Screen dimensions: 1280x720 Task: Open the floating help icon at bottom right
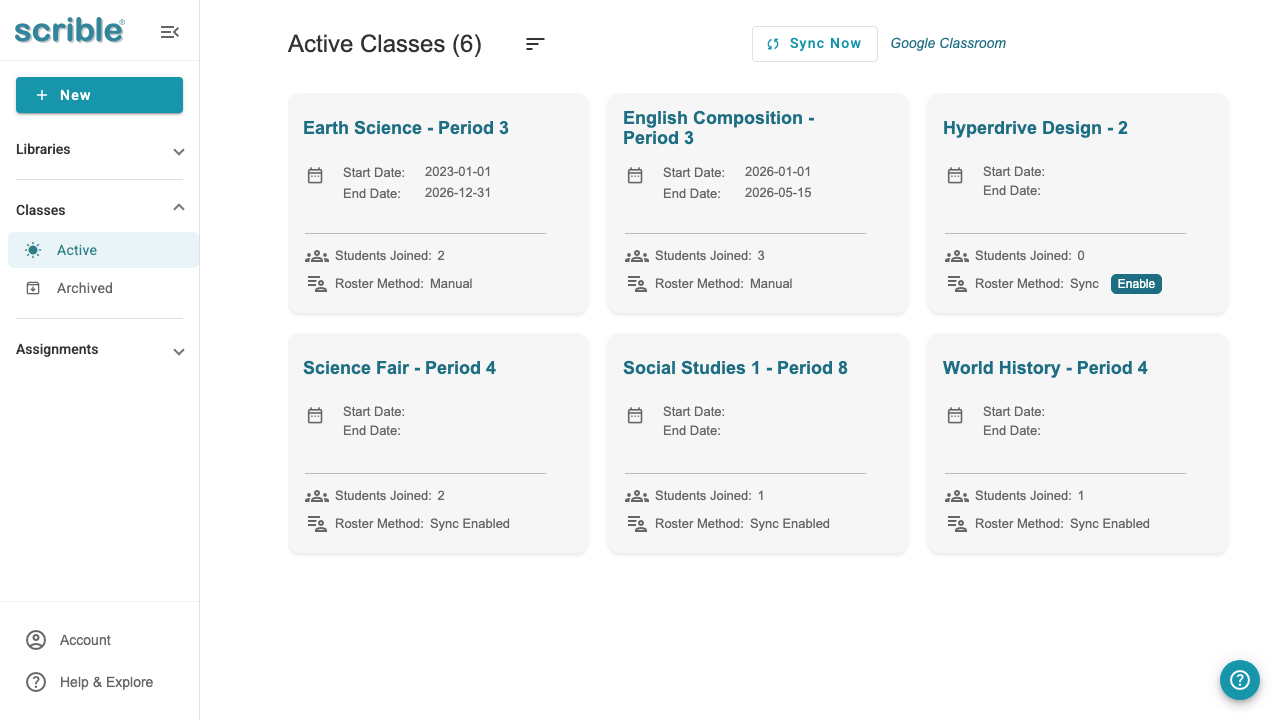click(1240, 680)
